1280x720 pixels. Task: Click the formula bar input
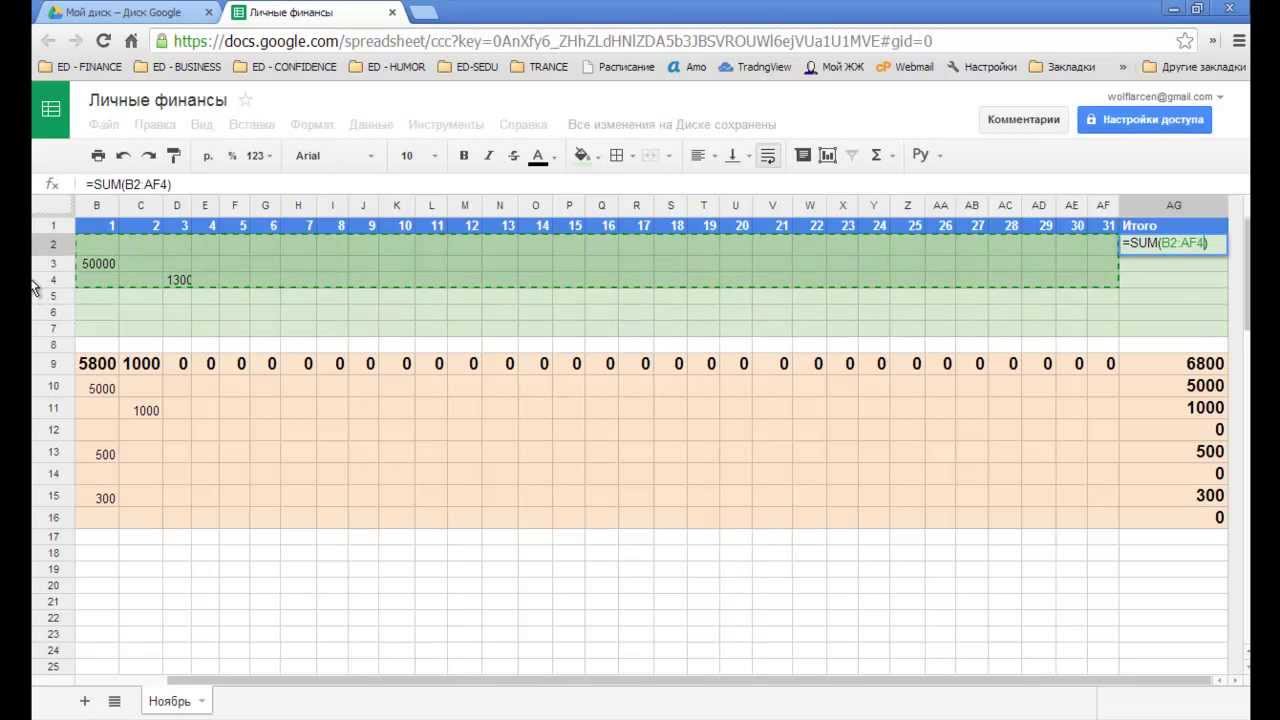(660, 184)
